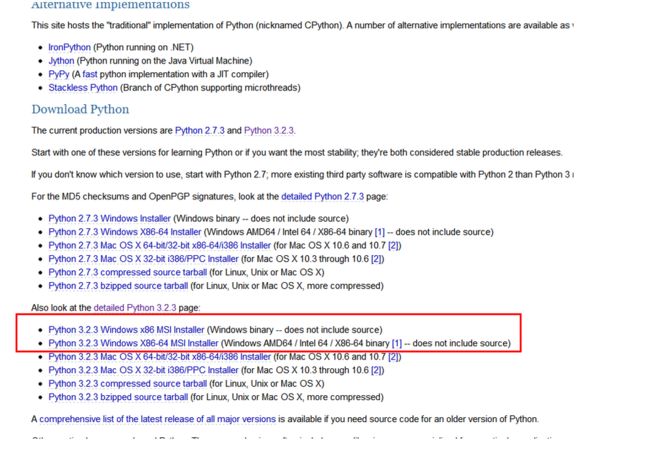Download Python 2.7.3 compressed source tarball
Screen dimensions: 650x449
point(128,272)
